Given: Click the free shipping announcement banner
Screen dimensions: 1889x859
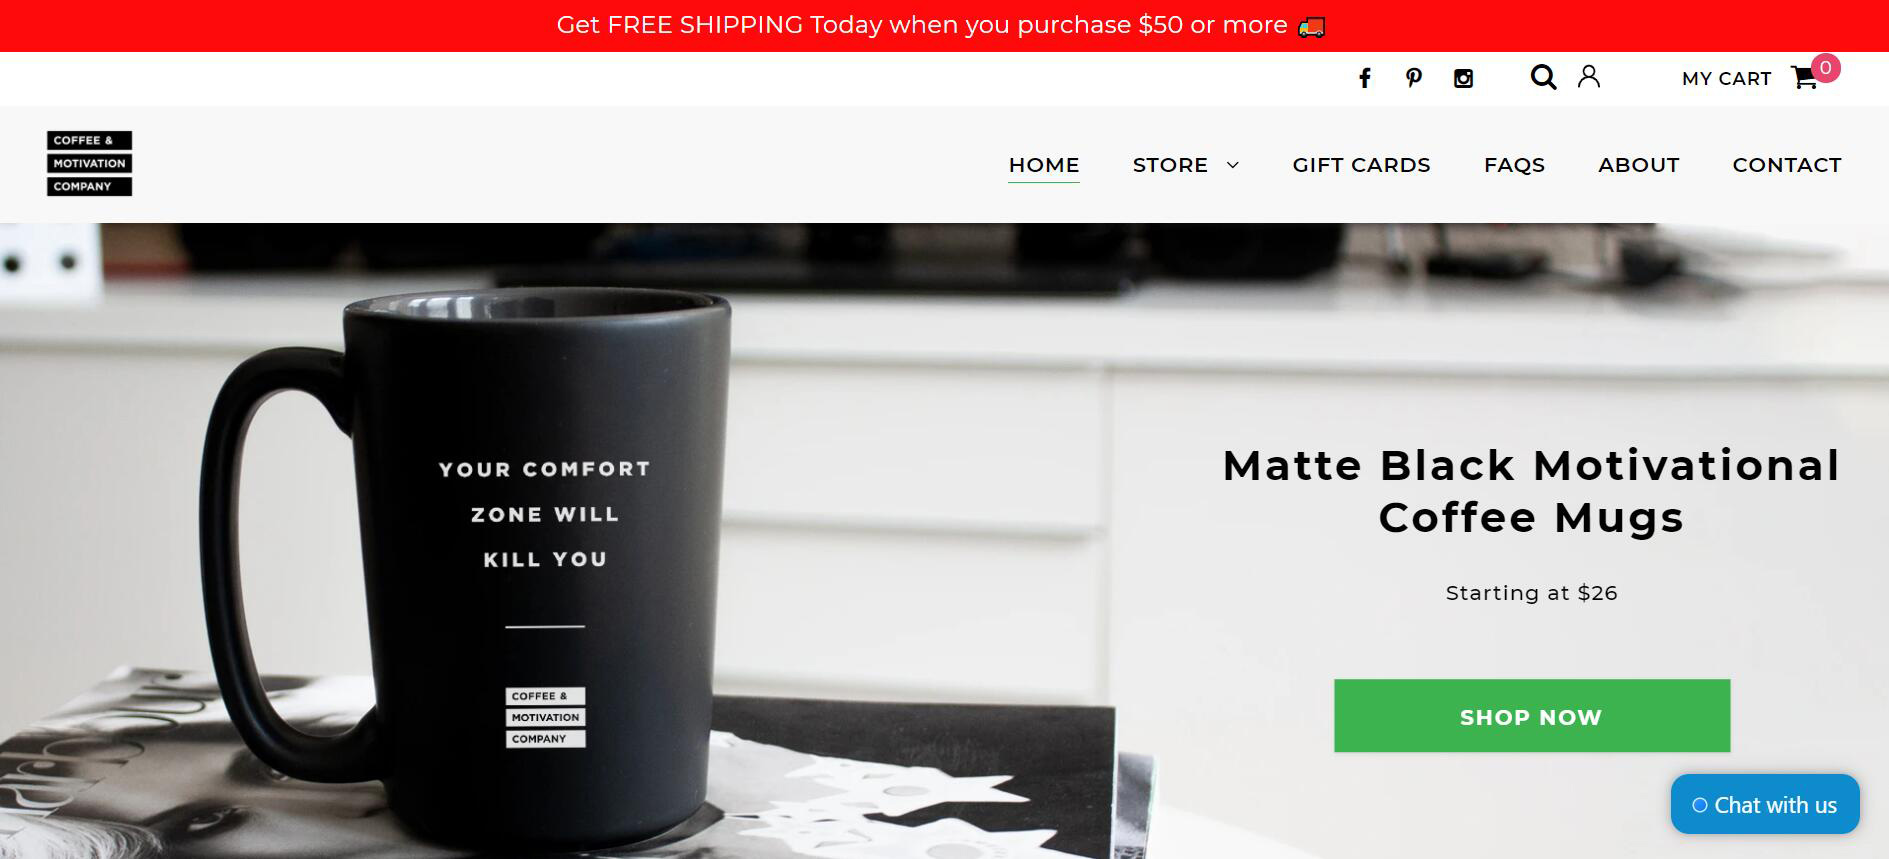Looking at the screenshot, I should 944,25.
